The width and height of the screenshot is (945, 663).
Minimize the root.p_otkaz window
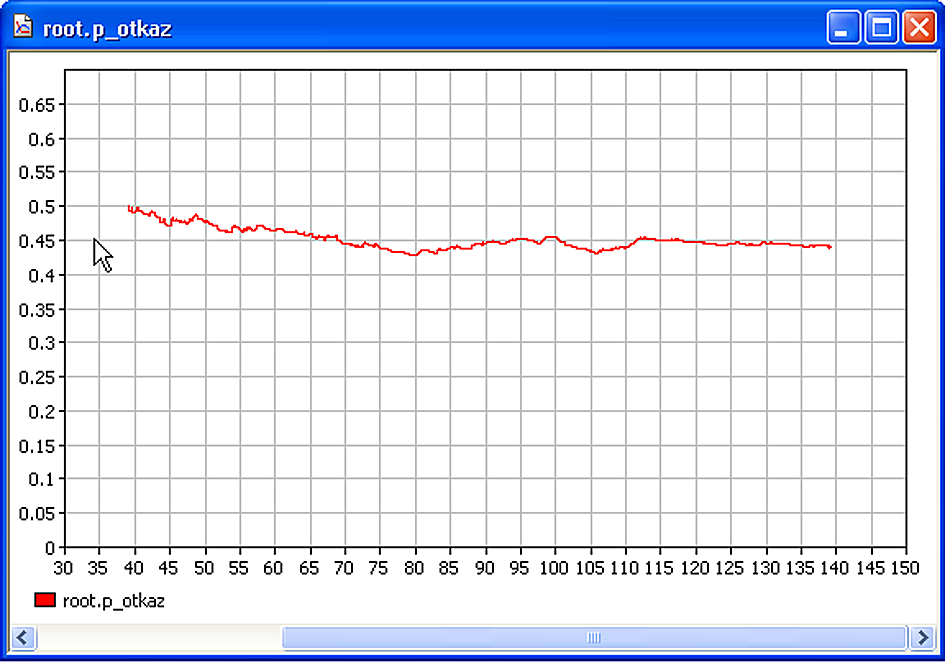coord(843,28)
